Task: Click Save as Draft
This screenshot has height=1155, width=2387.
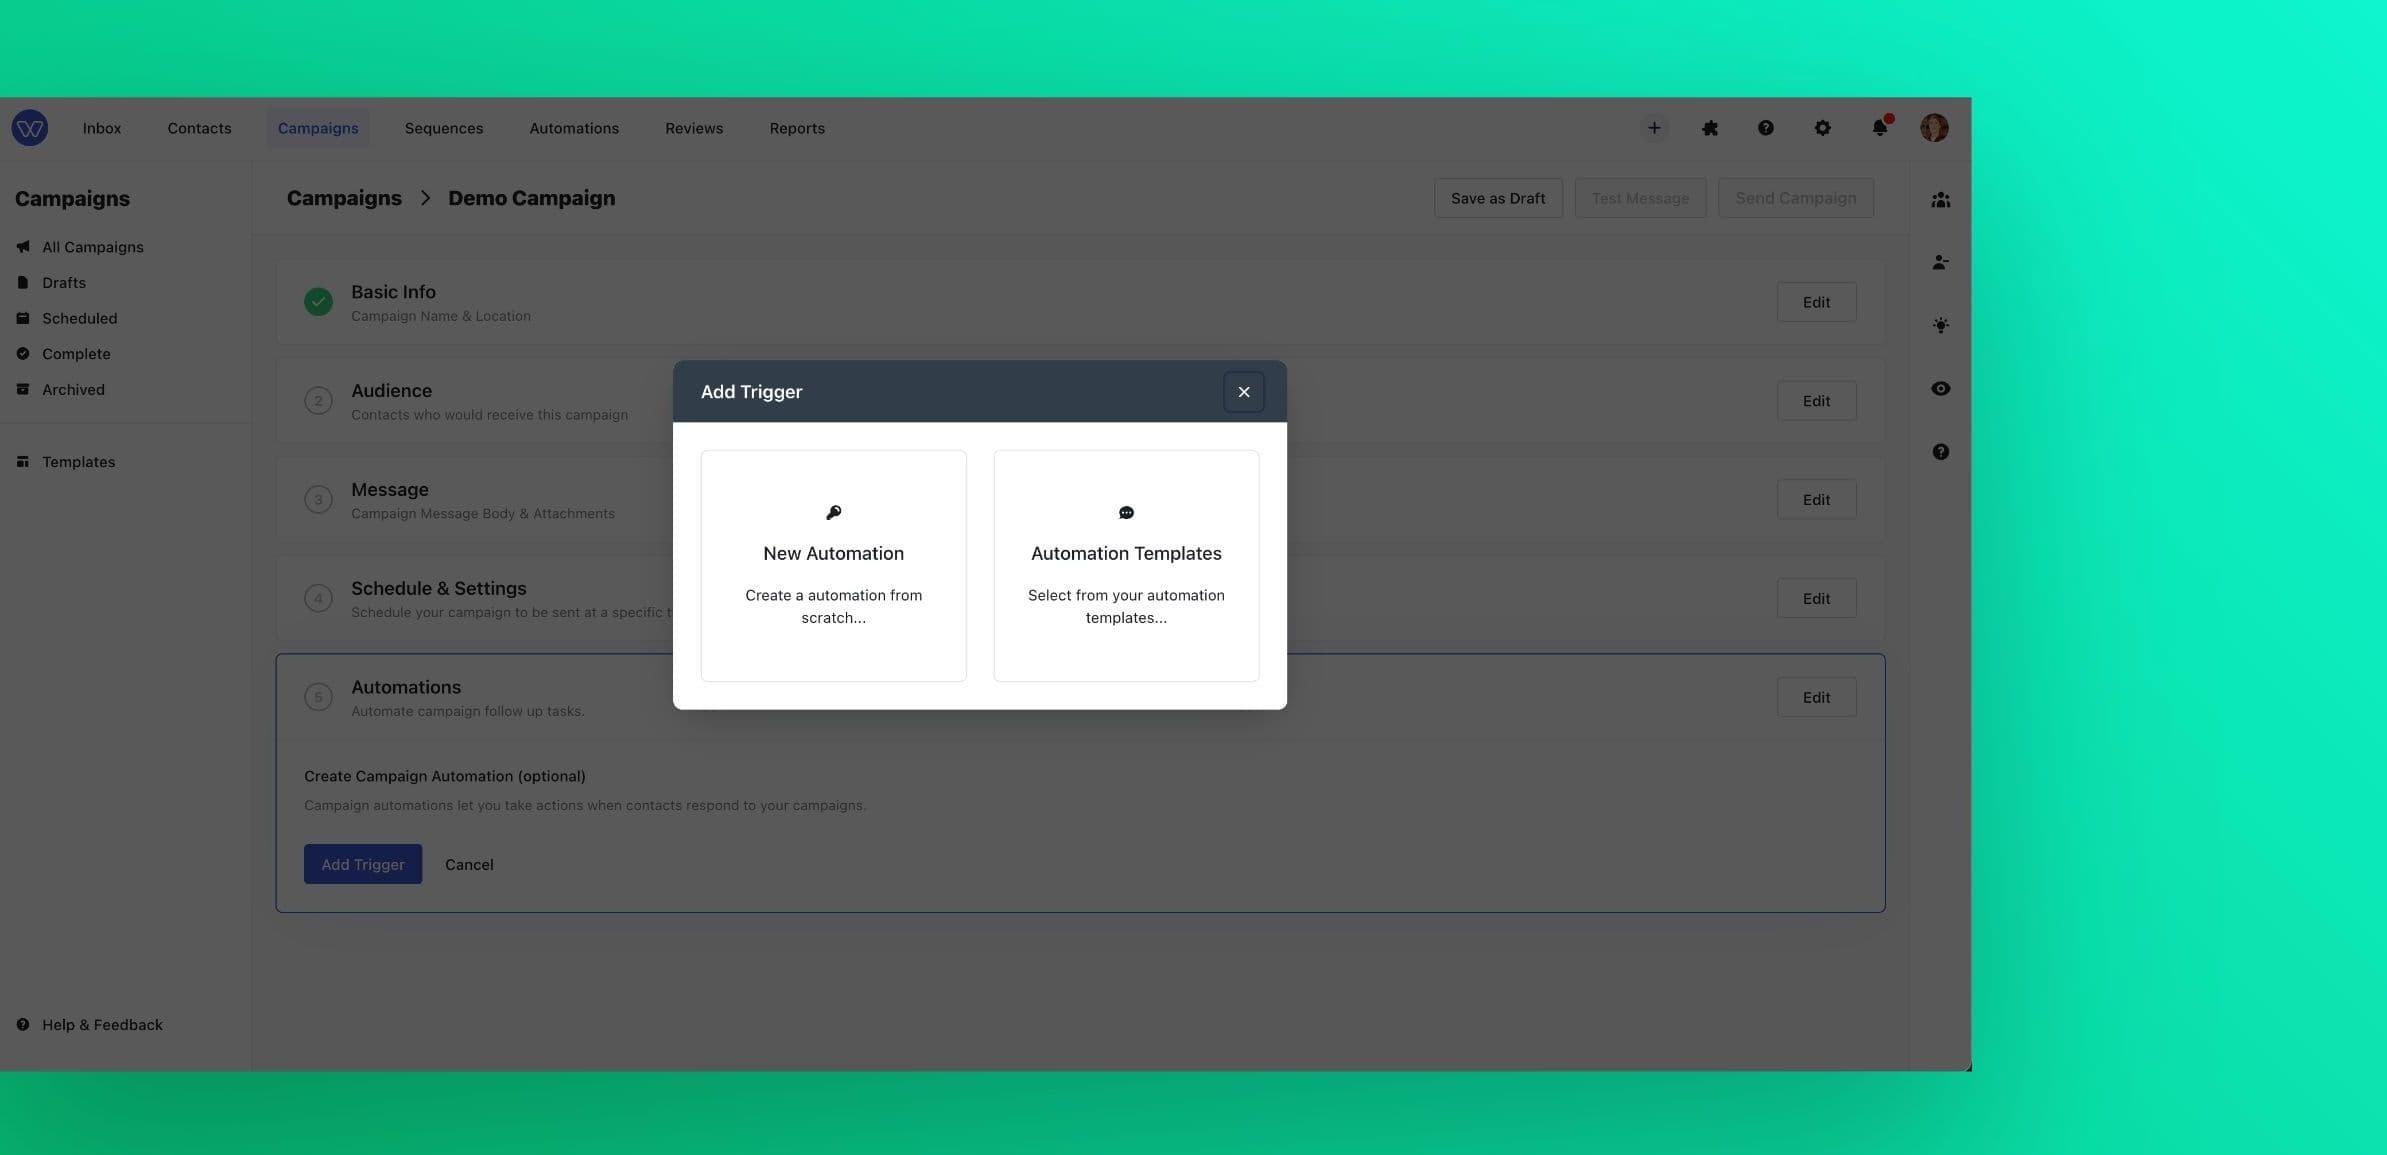Action: point(1498,197)
